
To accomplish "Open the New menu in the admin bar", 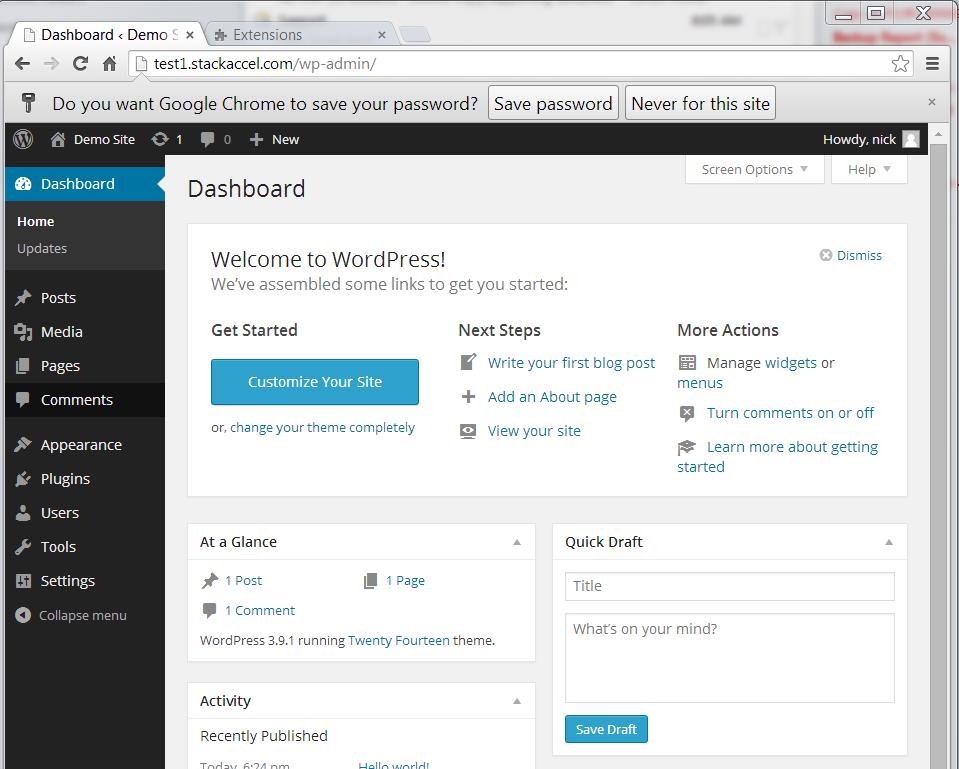I will (273, 139).
